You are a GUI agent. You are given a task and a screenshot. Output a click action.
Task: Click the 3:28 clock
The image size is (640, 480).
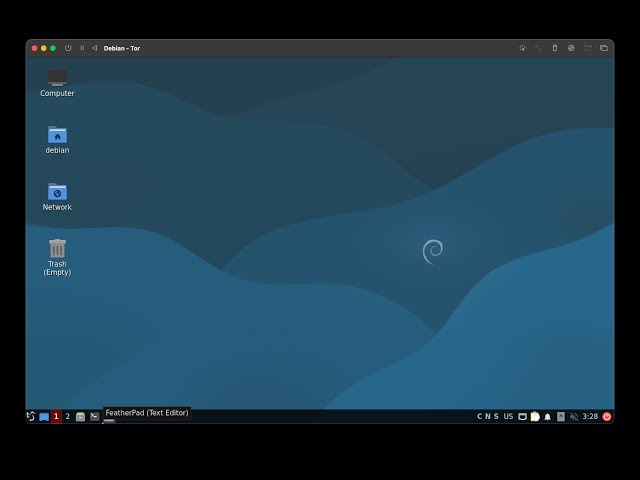pos(590,416)
